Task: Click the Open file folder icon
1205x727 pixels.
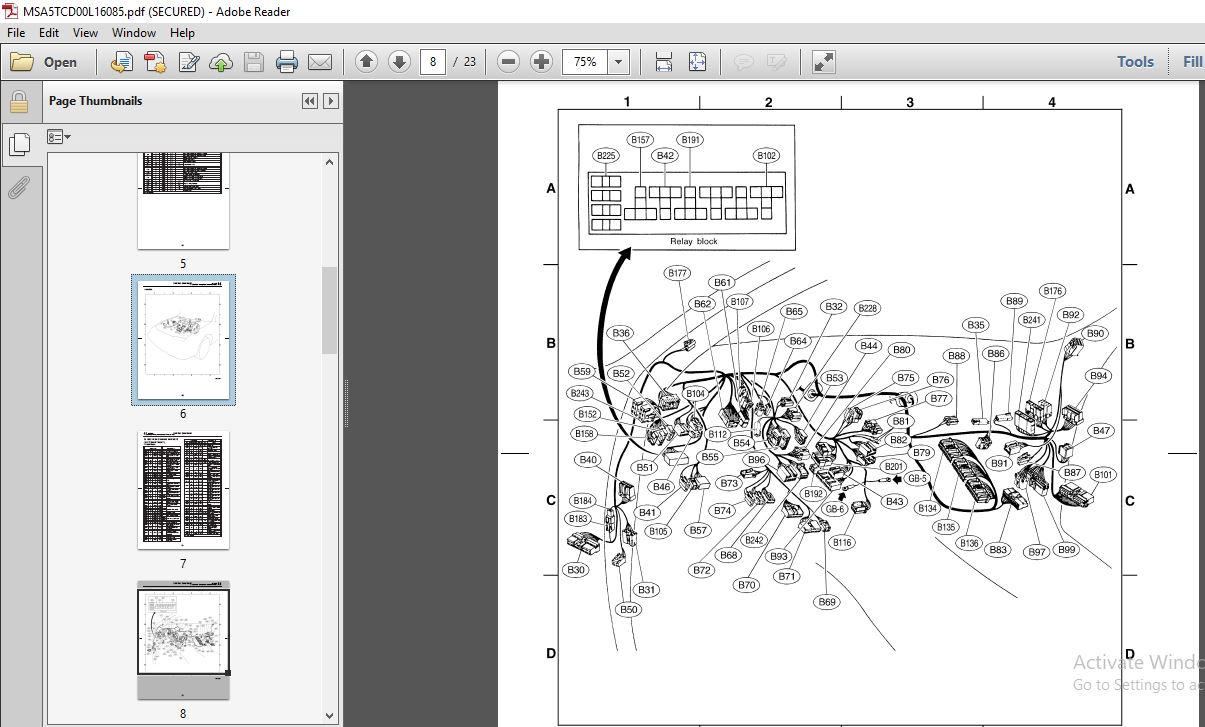Action: coord(22,62)
